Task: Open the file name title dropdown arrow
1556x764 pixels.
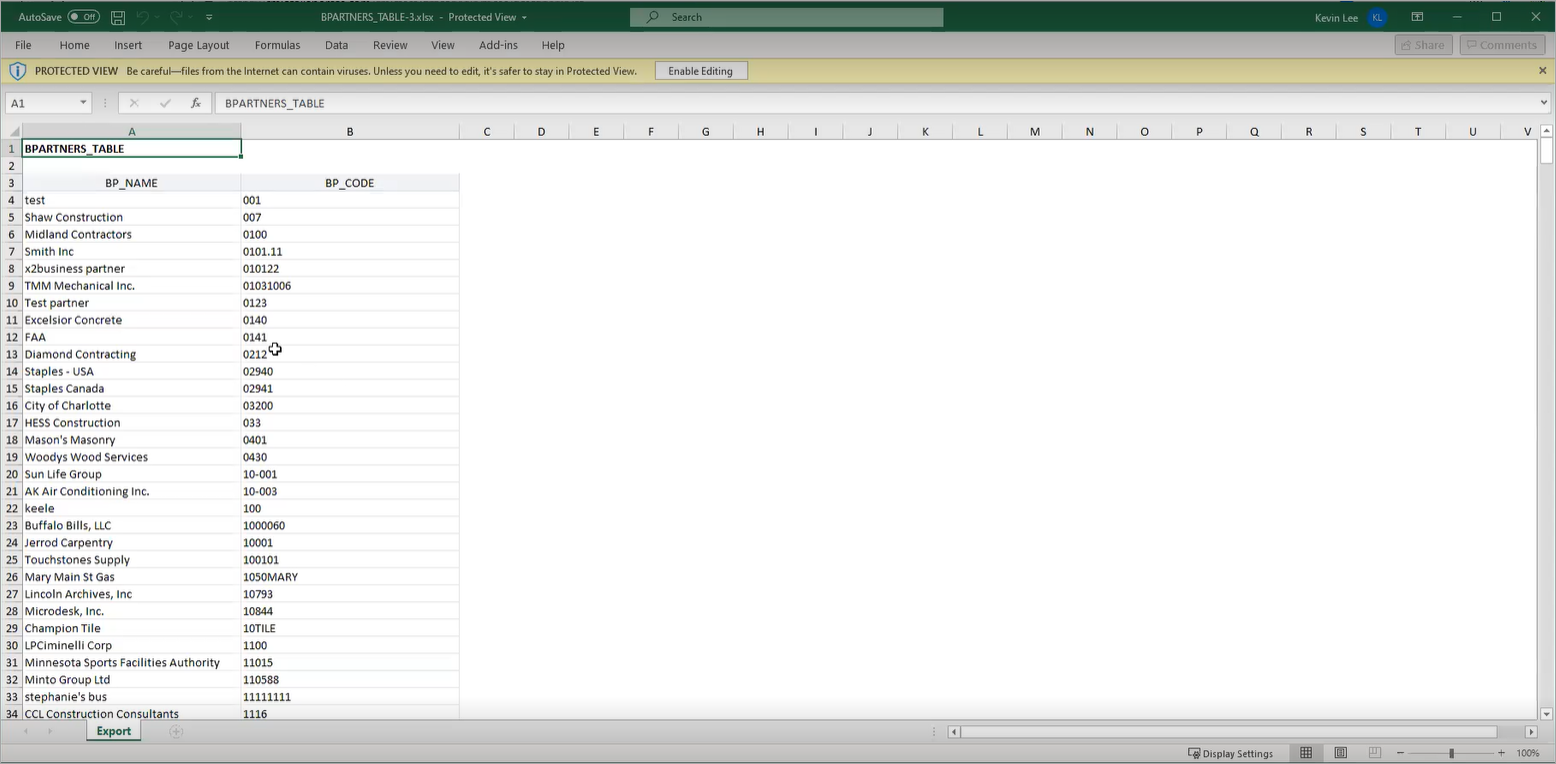Action: (x=524, y=17)
